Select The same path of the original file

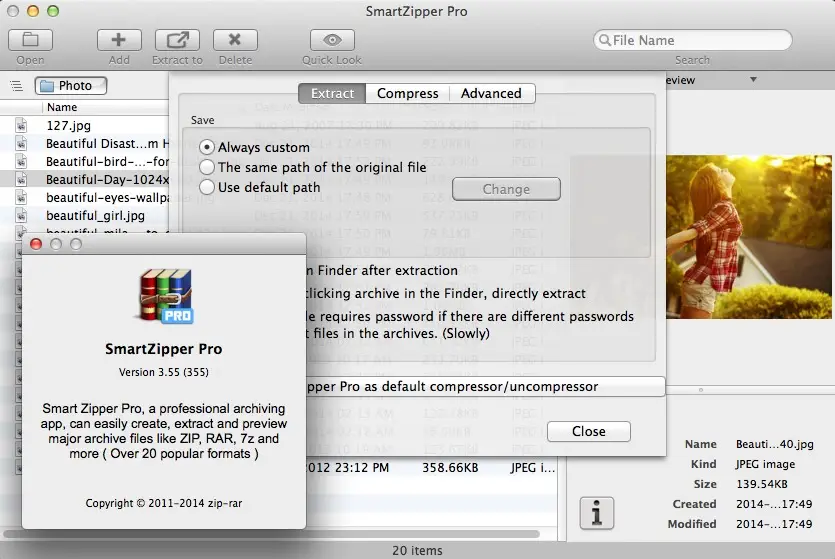pyautogui.click(x=207, y=167)
